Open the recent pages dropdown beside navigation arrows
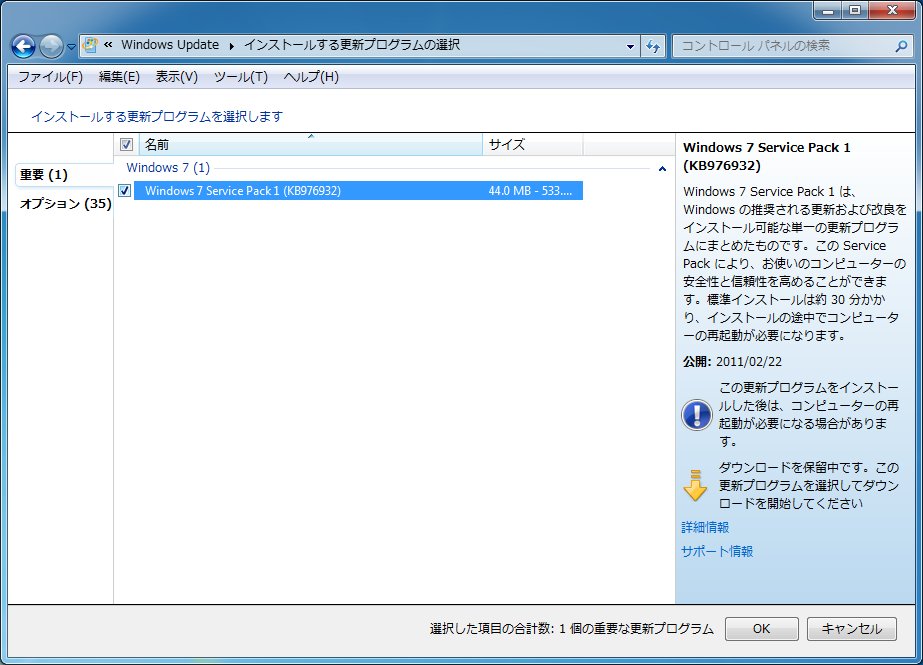This screenshot has width=923, height=665. coord(71,46)
